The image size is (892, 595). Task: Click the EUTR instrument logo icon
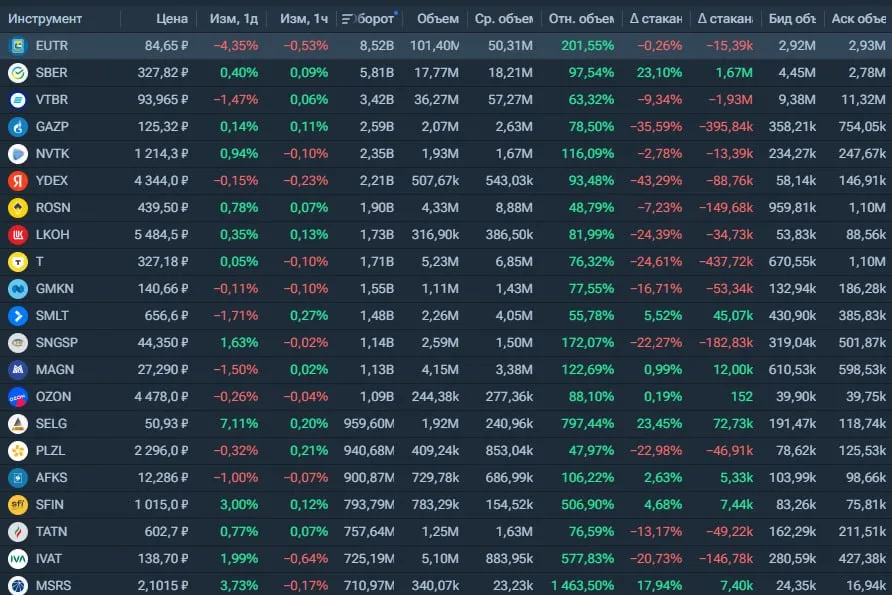18,46
